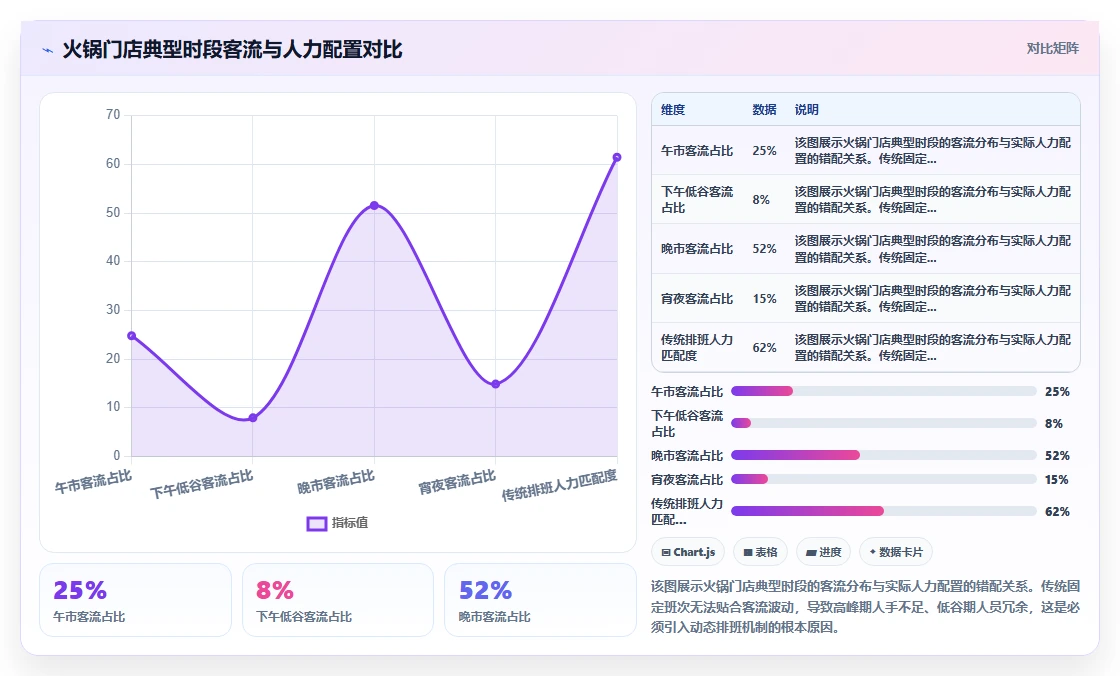Click the 说明 table column header
Screen dimensions: 1120x676
(x=806, y=109)
